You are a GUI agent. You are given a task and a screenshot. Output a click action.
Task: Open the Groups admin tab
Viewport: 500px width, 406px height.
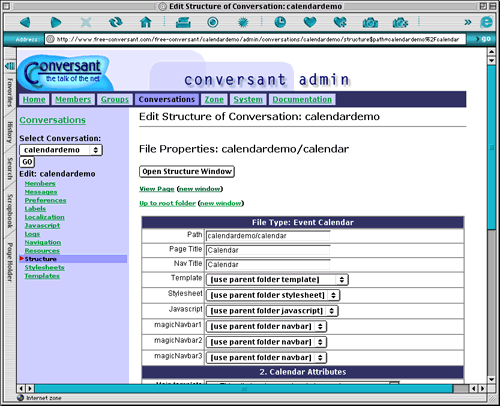pyautogui.click(x=115, y=99)
